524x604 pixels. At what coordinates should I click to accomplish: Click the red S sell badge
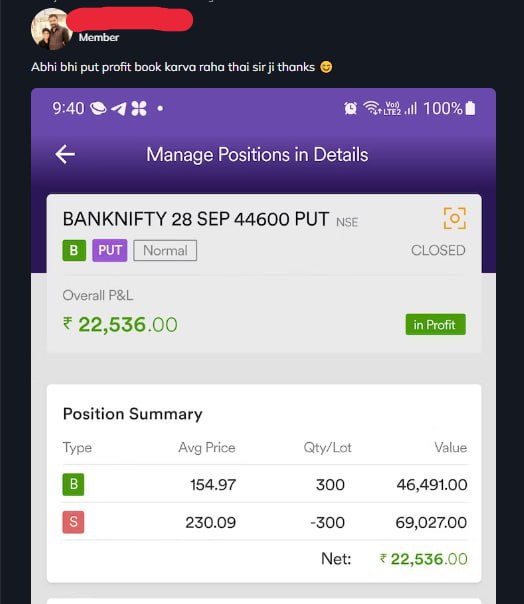pyautogui.click(x=73, y=522)
